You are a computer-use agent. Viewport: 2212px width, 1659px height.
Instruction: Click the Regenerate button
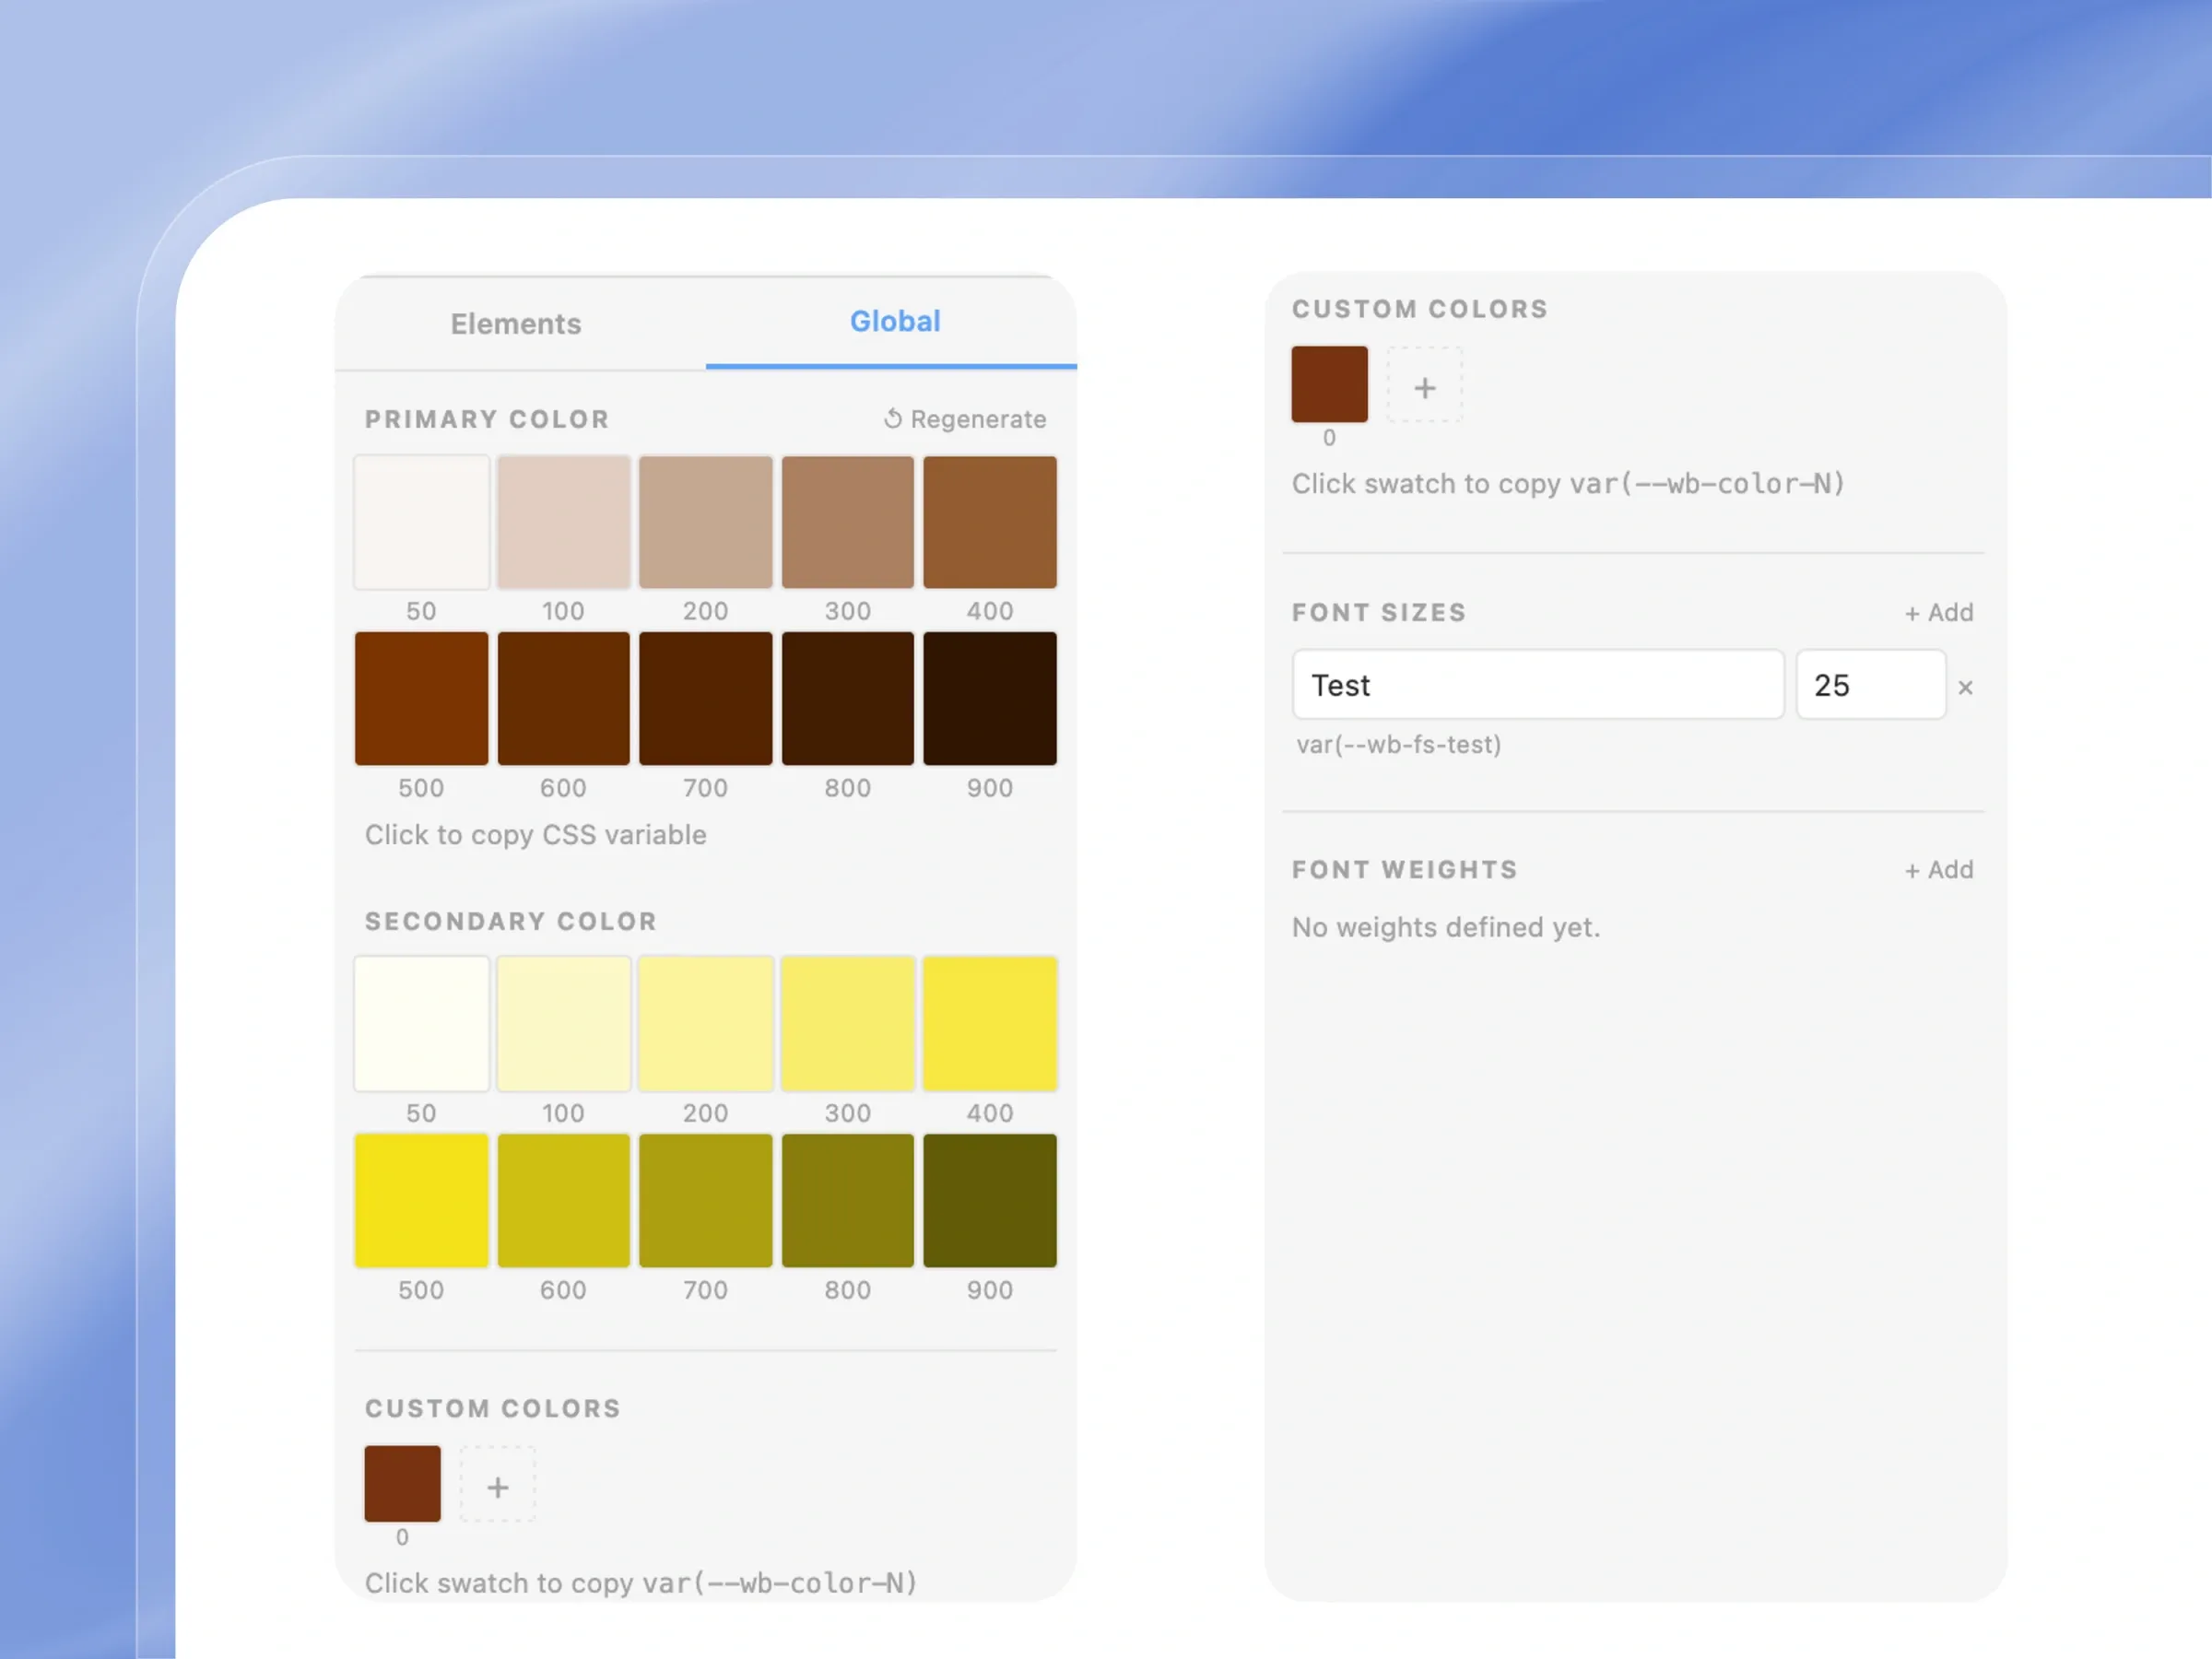coord(965,419)
